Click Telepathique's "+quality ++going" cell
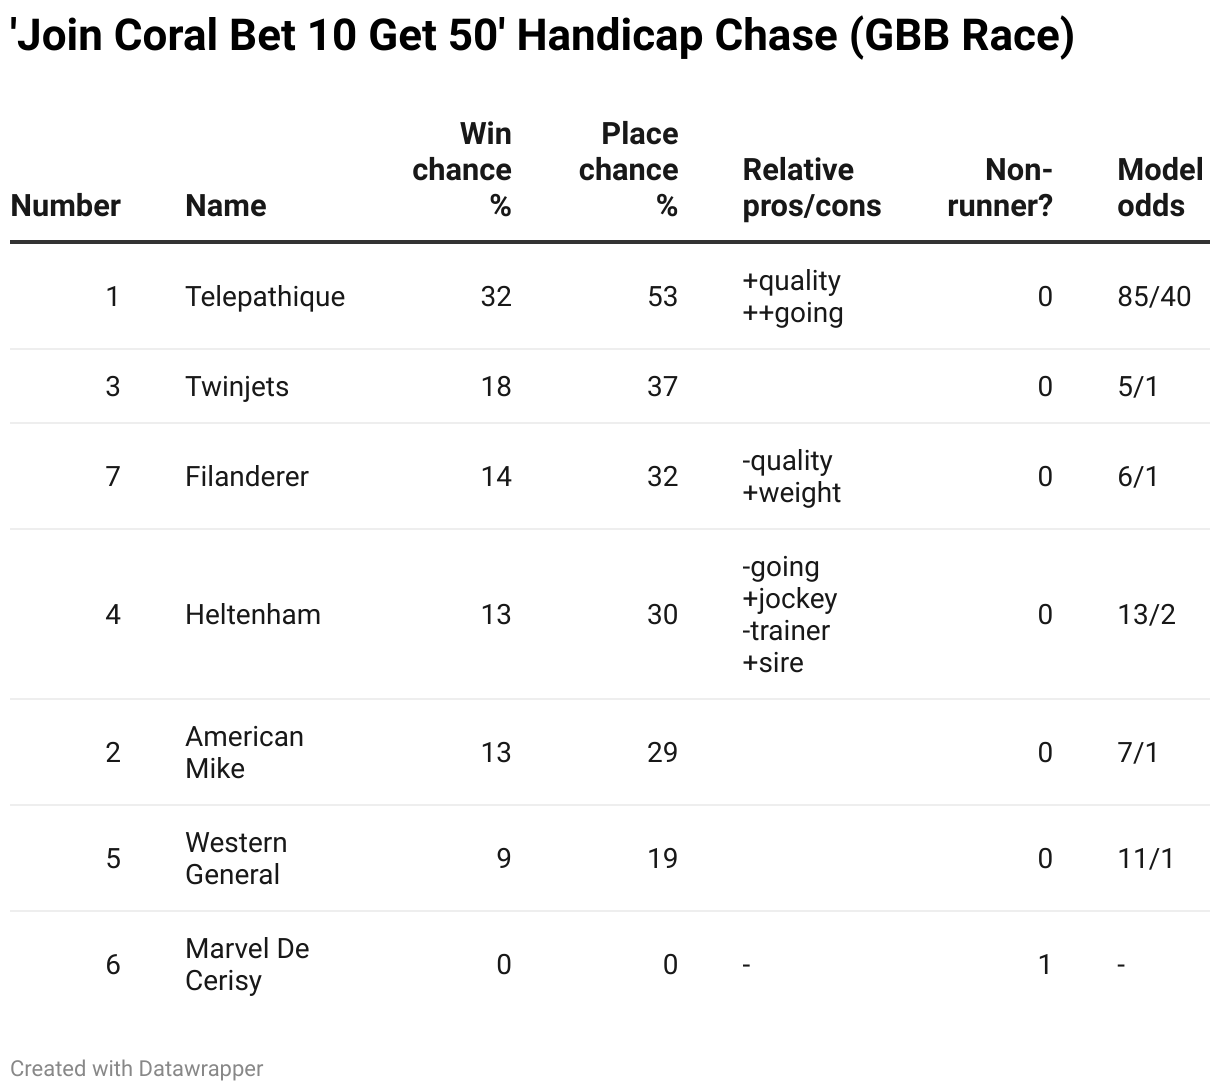The height and width of the screenshot is (1092, 1220). 792,297
